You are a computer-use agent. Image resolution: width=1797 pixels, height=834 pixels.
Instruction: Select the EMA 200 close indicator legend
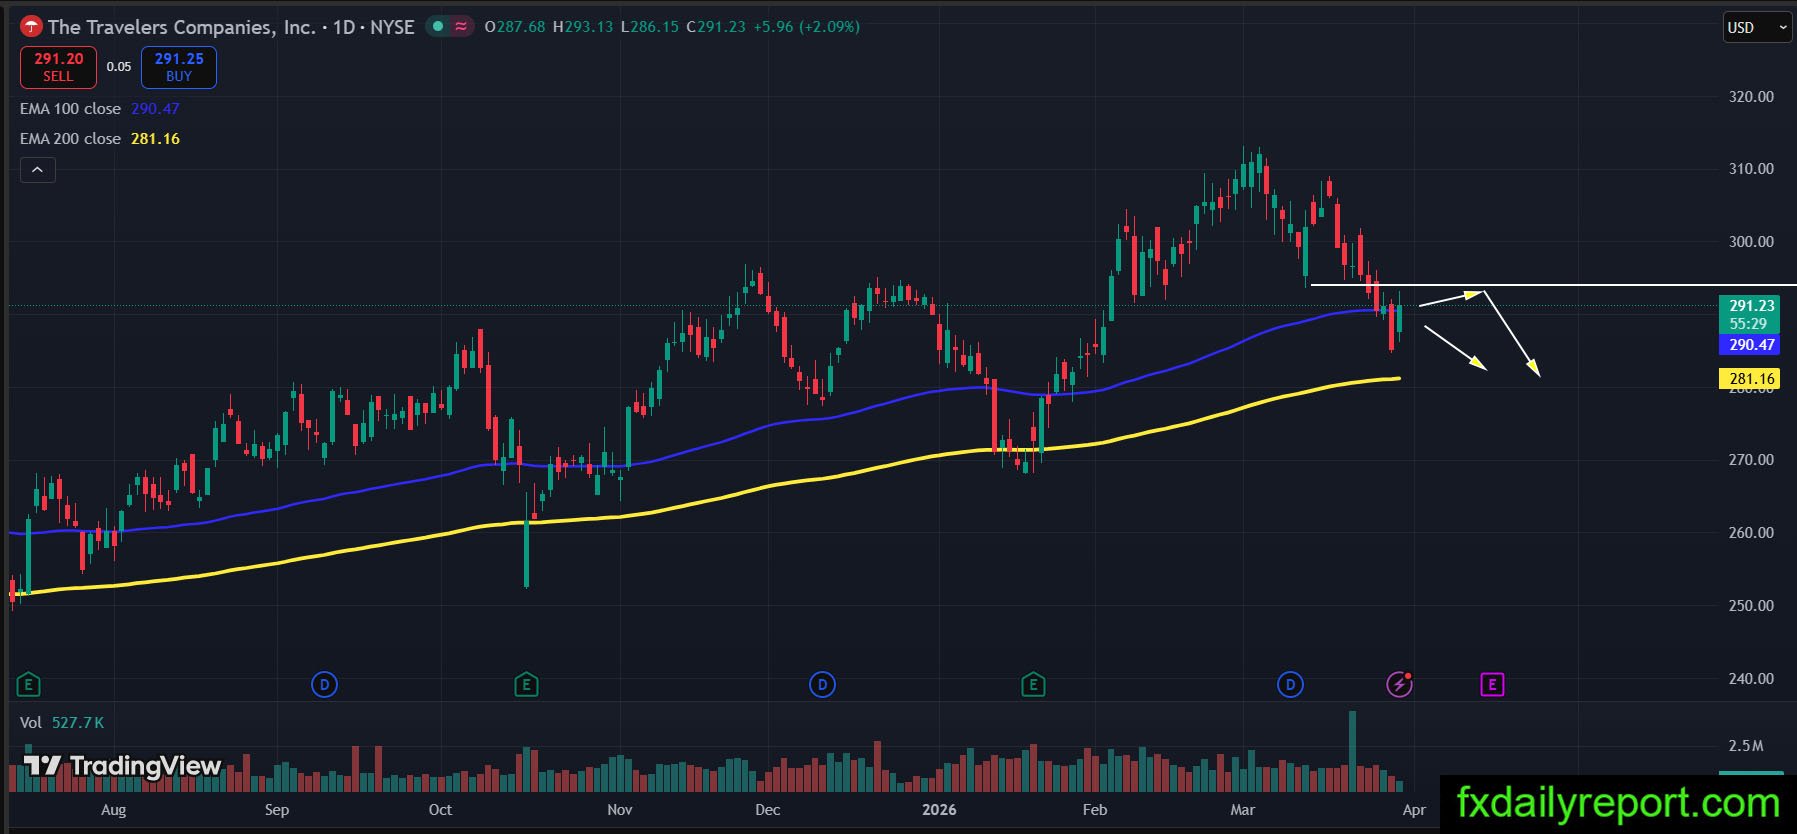(x=100, y=139)
